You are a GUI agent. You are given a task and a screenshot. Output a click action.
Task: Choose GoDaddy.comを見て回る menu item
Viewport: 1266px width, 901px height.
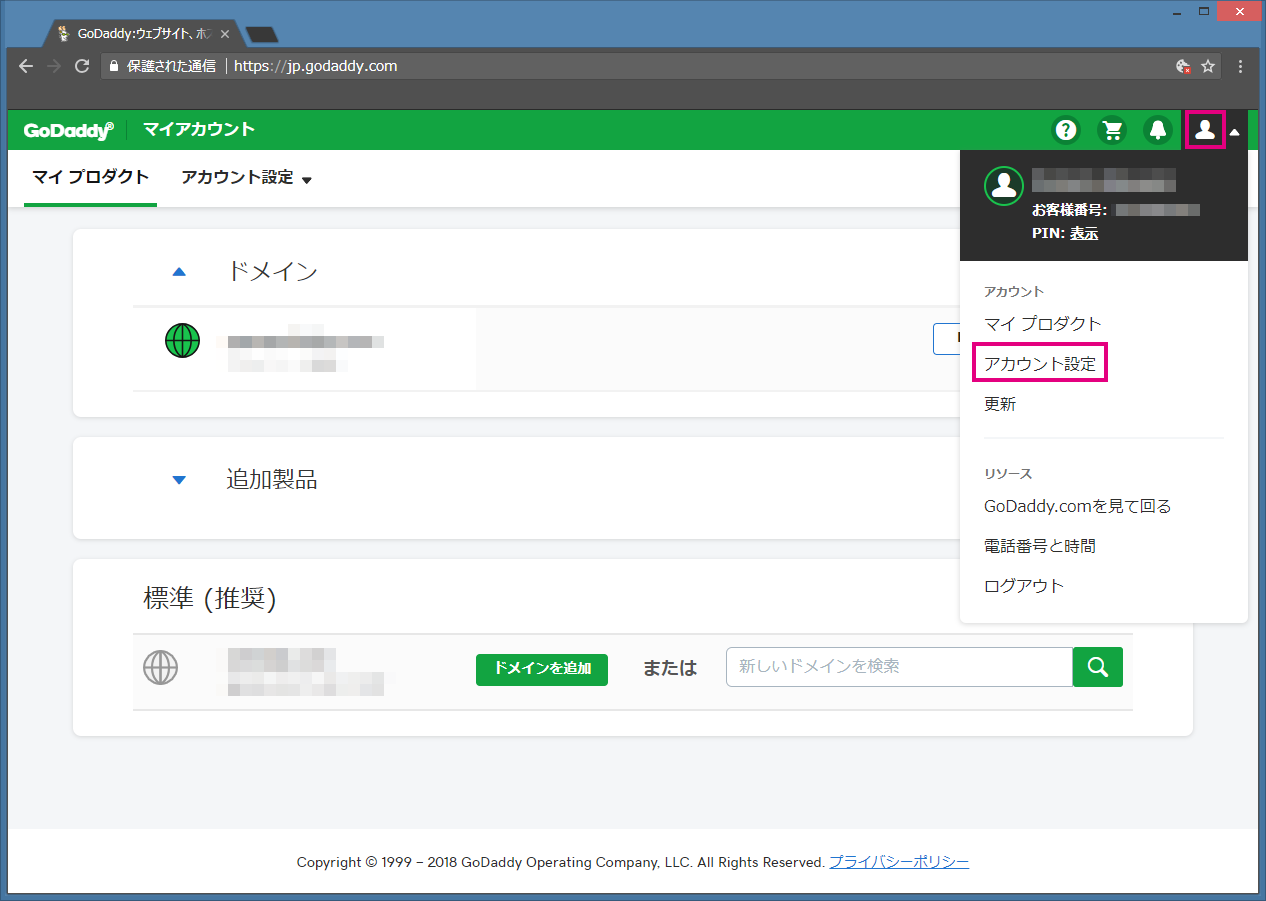(1077, 506)
